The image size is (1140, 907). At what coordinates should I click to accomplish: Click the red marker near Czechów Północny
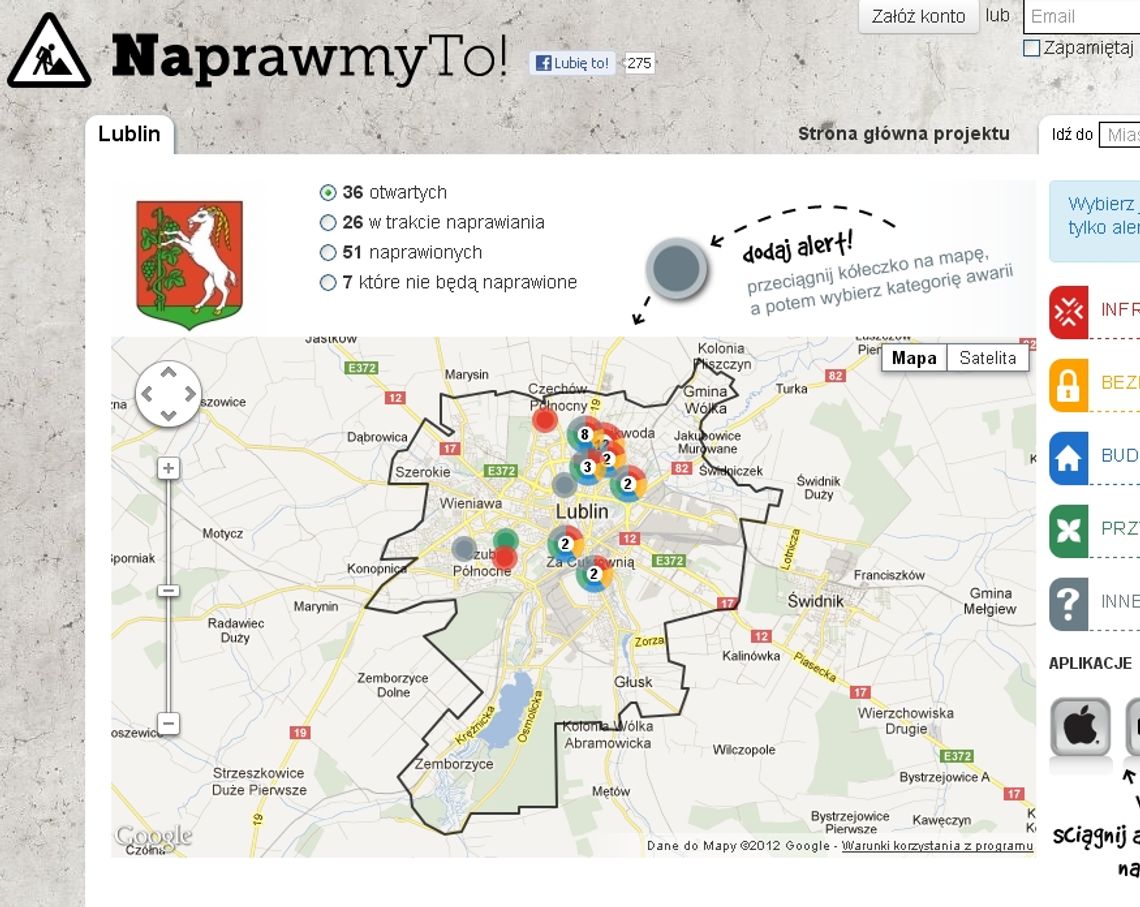tap(545, 420)
